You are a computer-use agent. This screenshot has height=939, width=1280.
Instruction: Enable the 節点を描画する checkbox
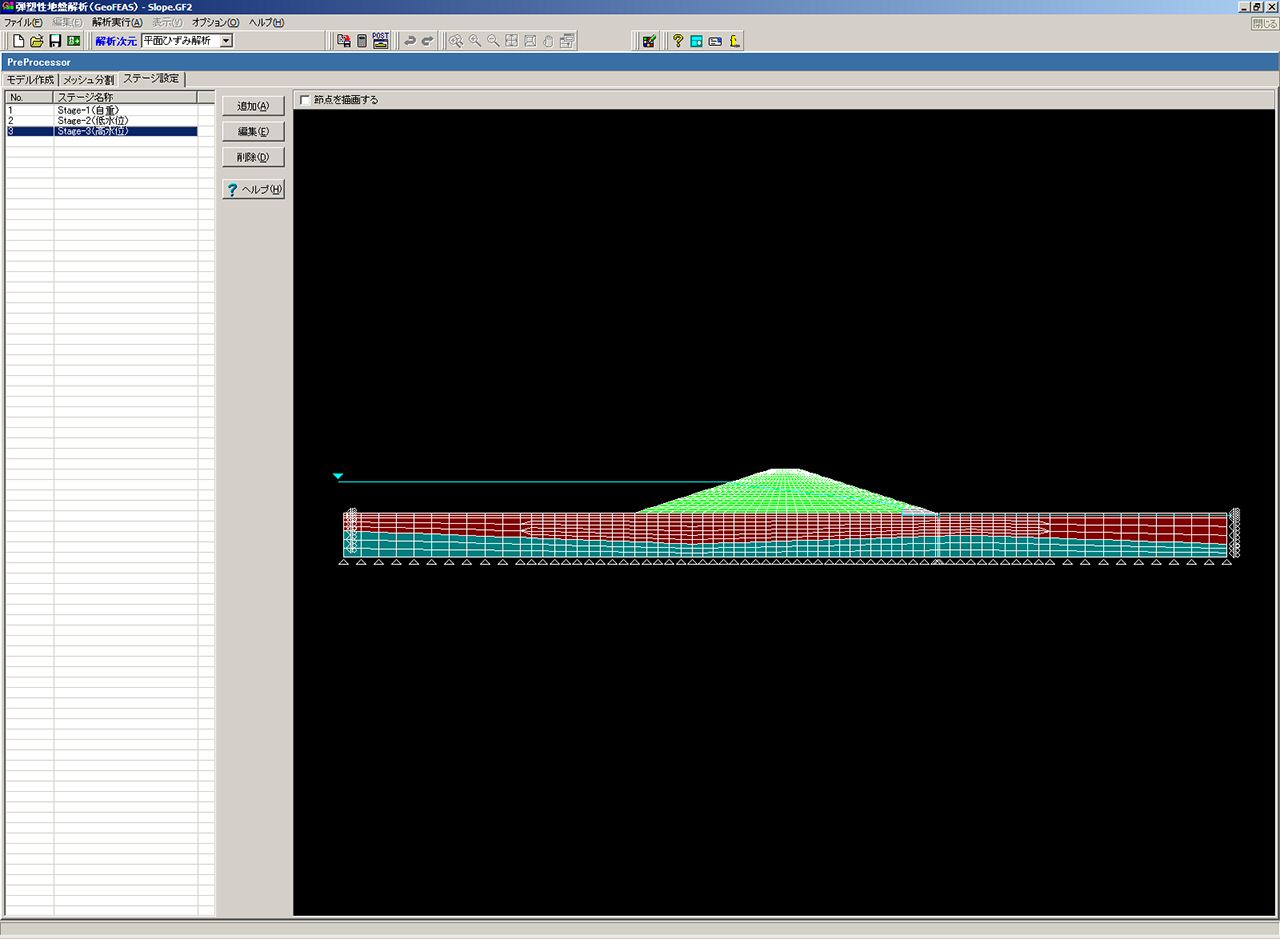point(305,100)
